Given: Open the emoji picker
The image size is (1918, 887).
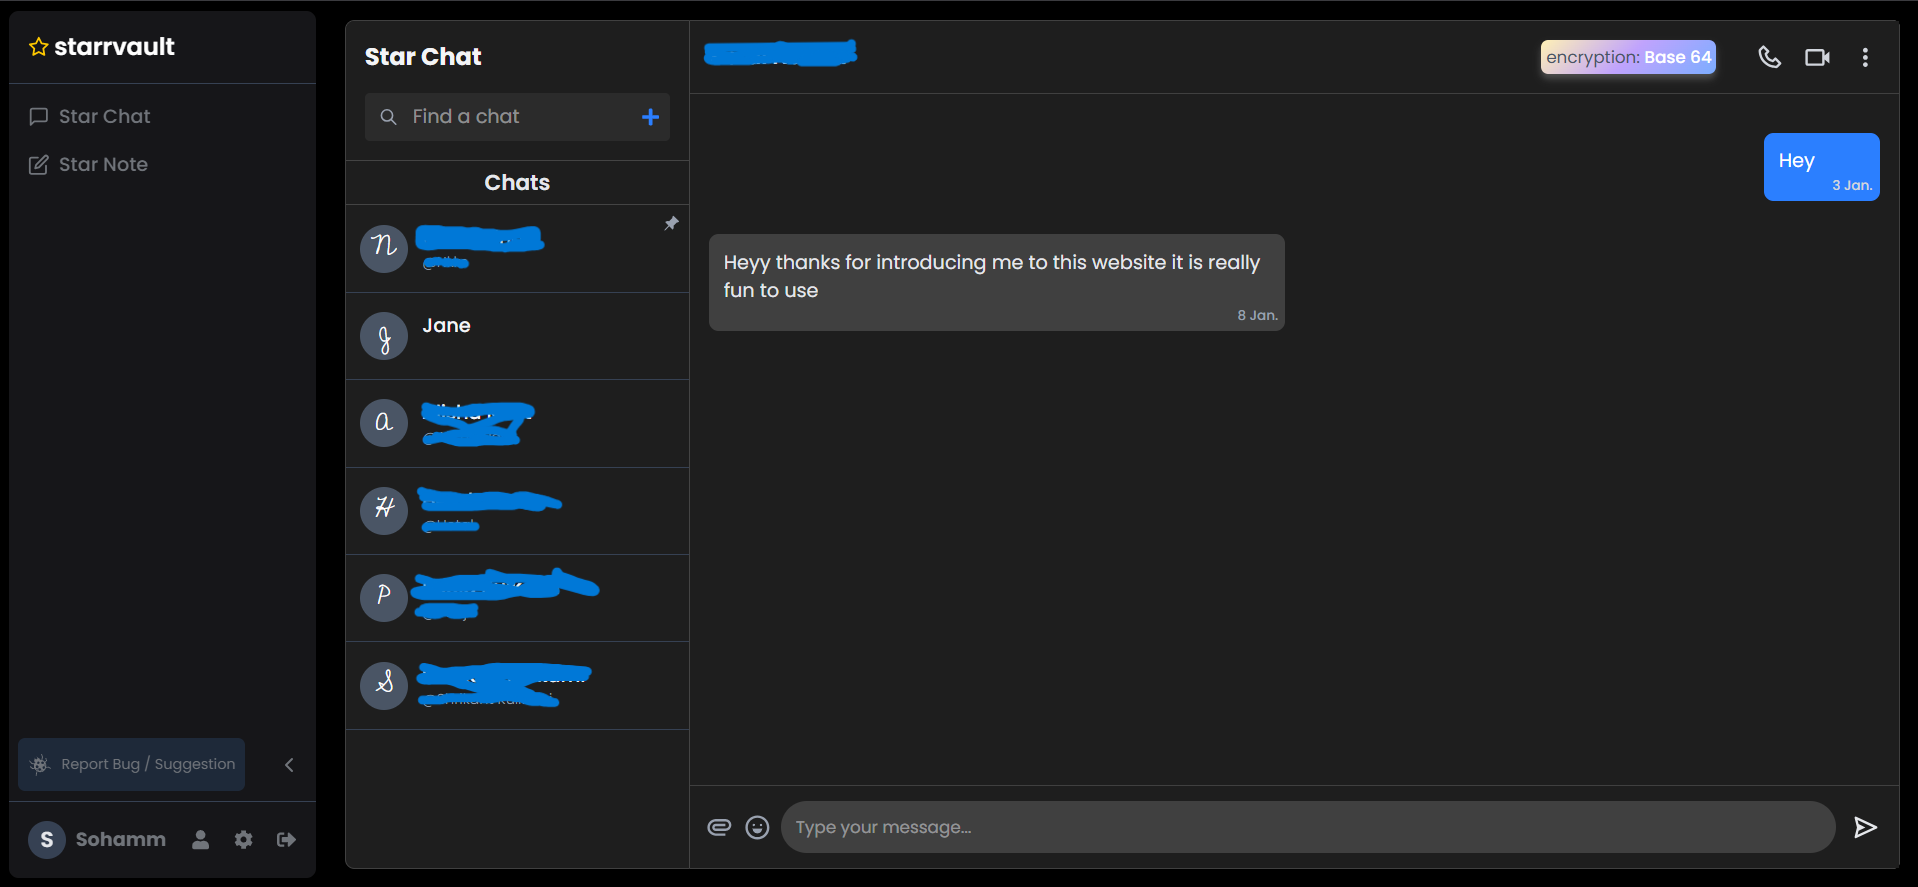Looking at the screenshot, I should point(757,827).
